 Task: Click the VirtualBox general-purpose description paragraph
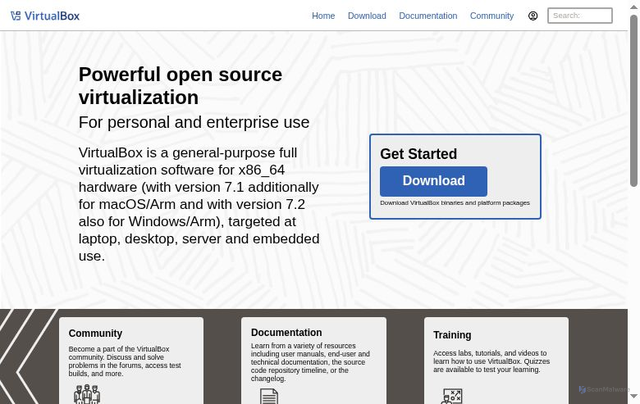click(x=199, y=204)
